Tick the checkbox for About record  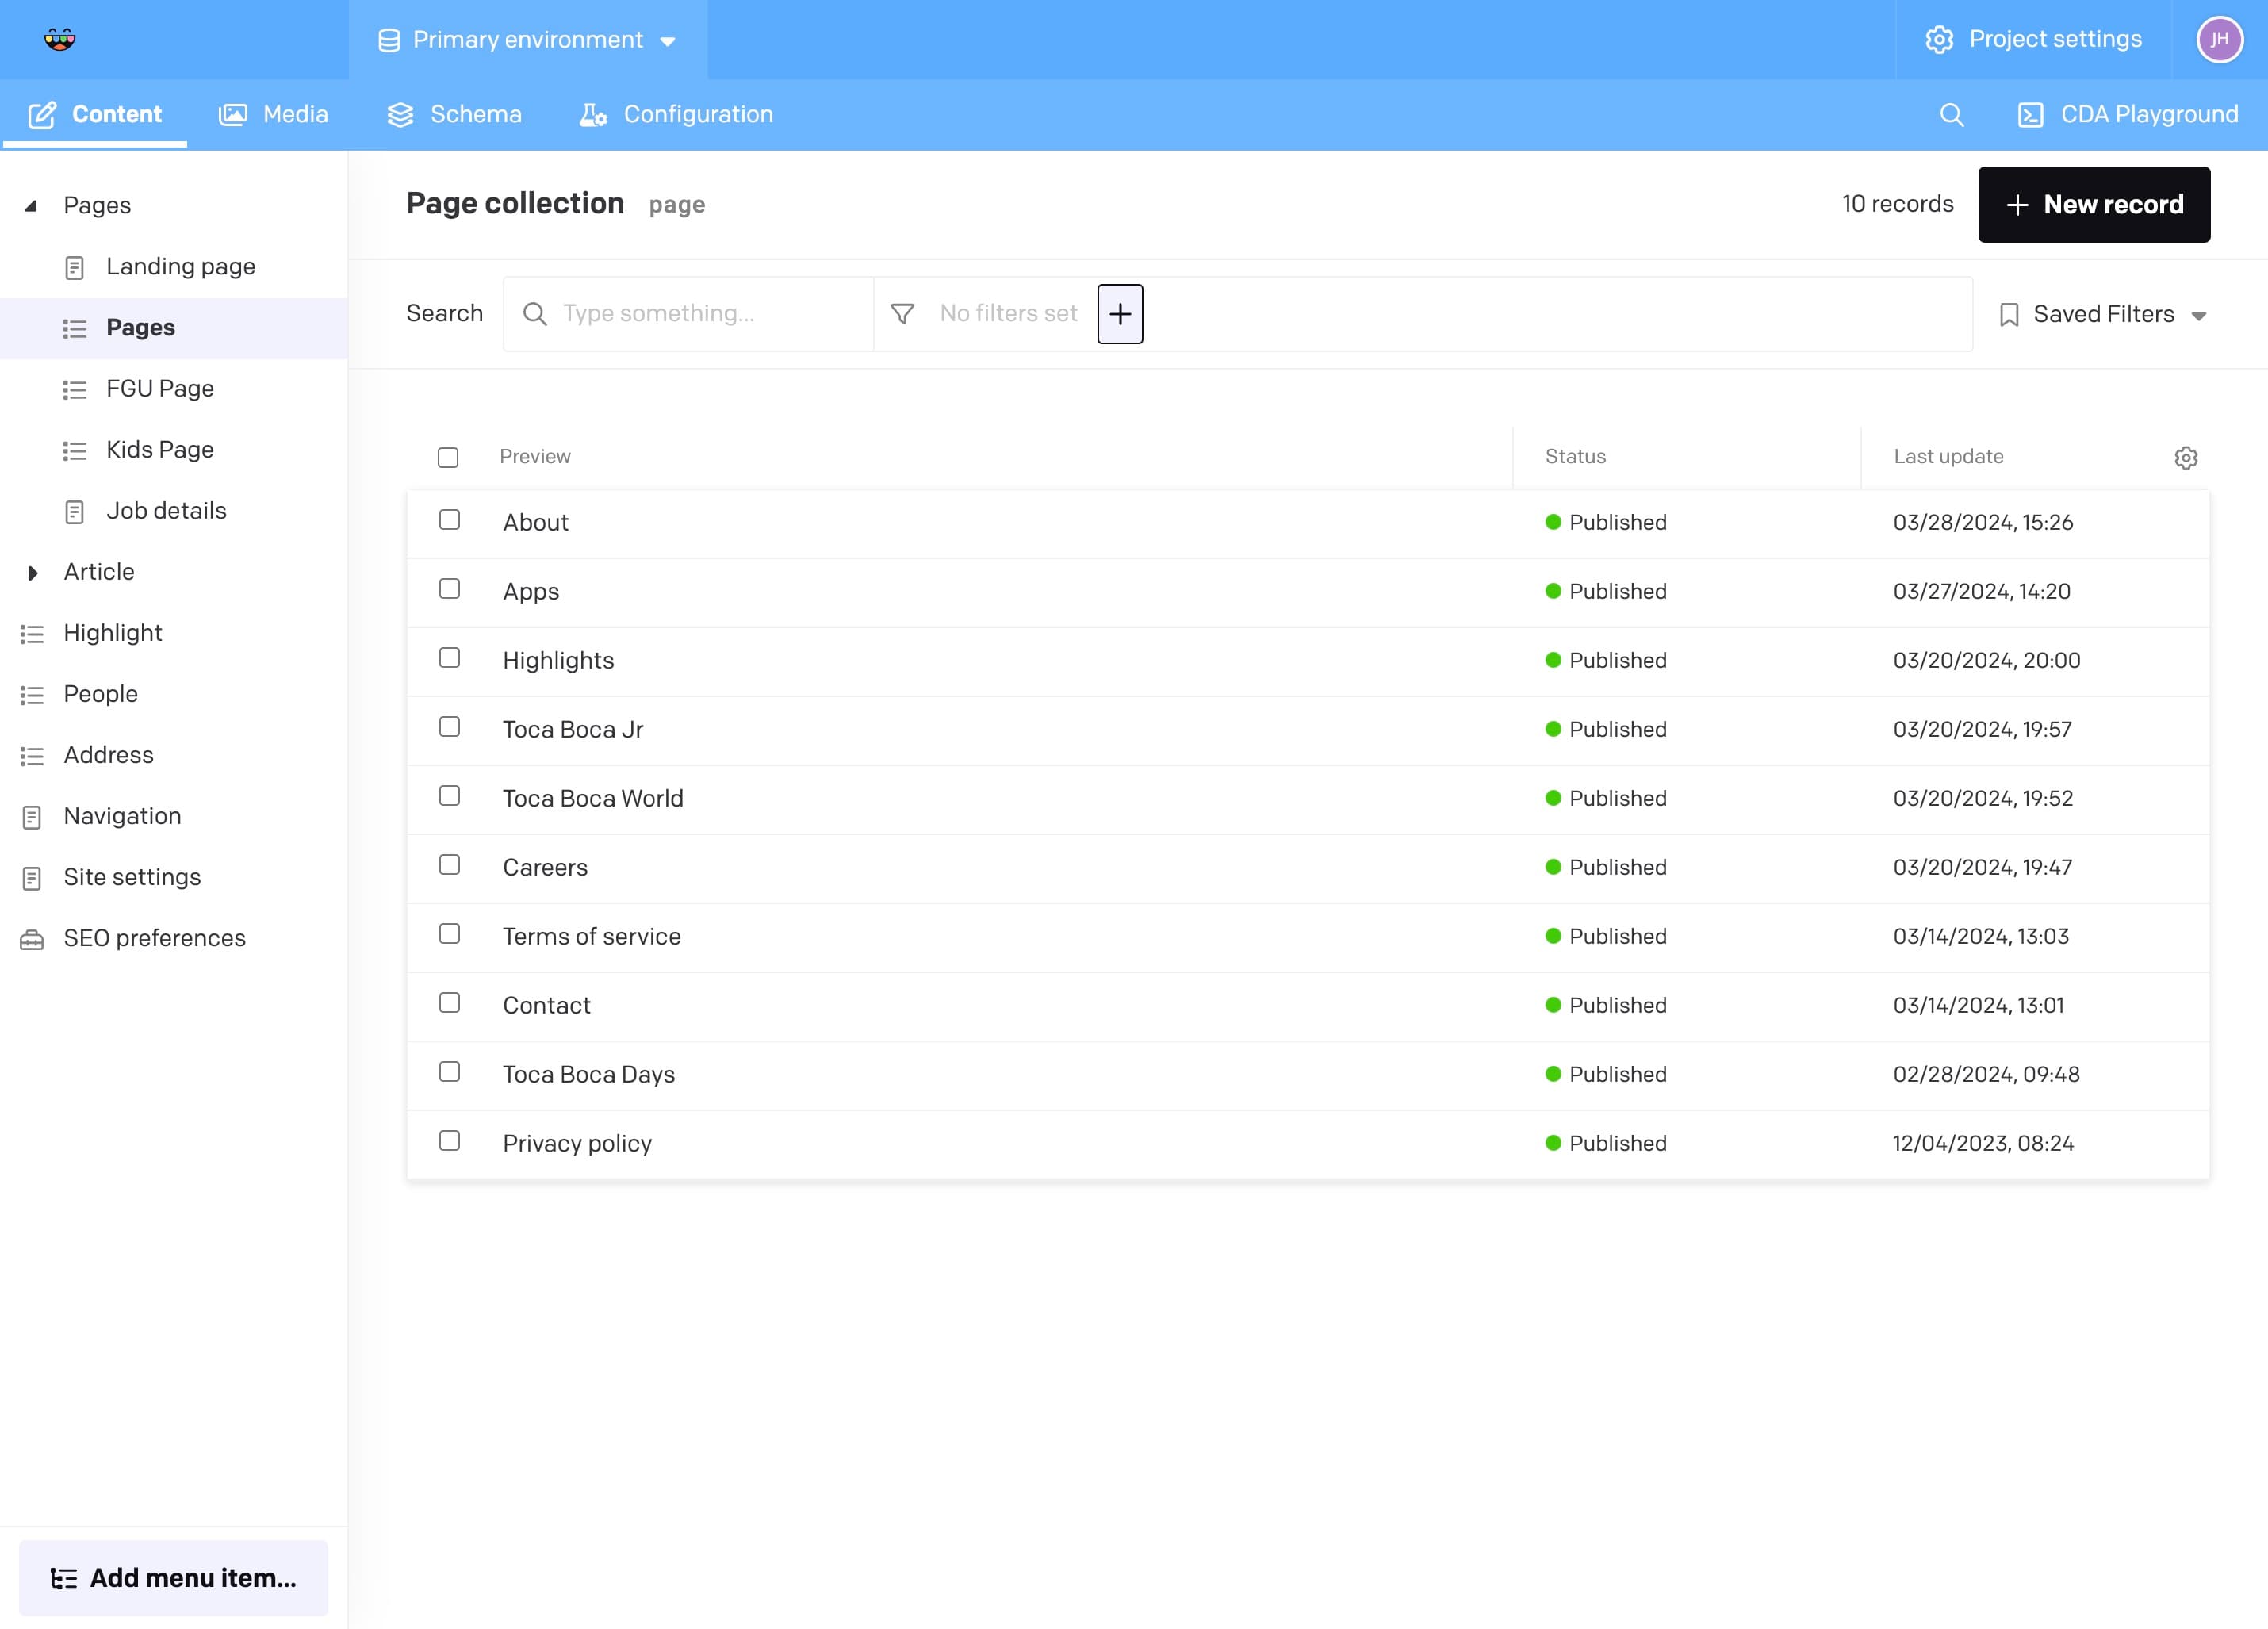450,520
